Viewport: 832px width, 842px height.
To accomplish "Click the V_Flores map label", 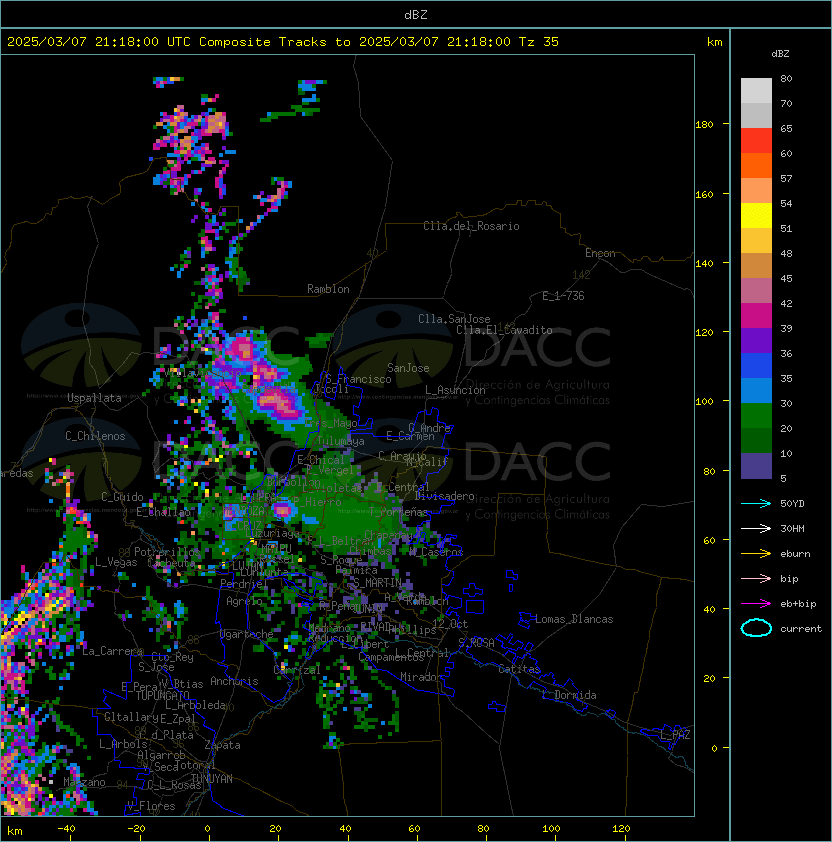I will [x=151, y=806].
